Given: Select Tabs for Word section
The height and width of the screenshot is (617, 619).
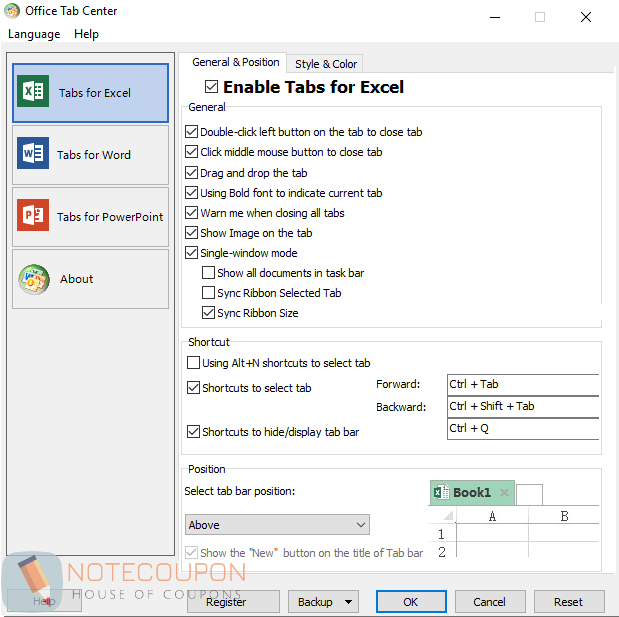Looking at the screenshot, I should pos(90,155).
